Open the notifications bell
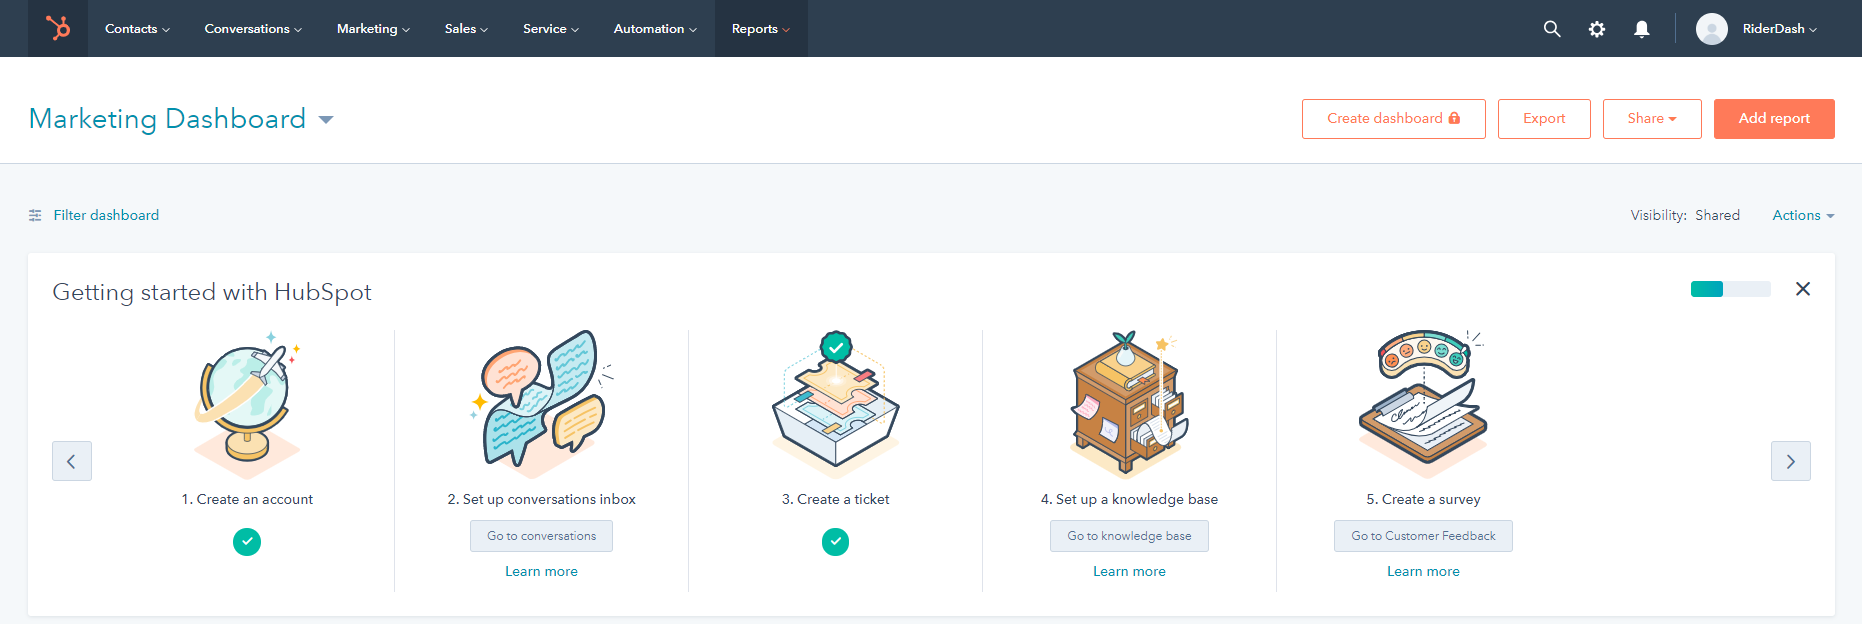1862x624 pixels. [1642, 29]
